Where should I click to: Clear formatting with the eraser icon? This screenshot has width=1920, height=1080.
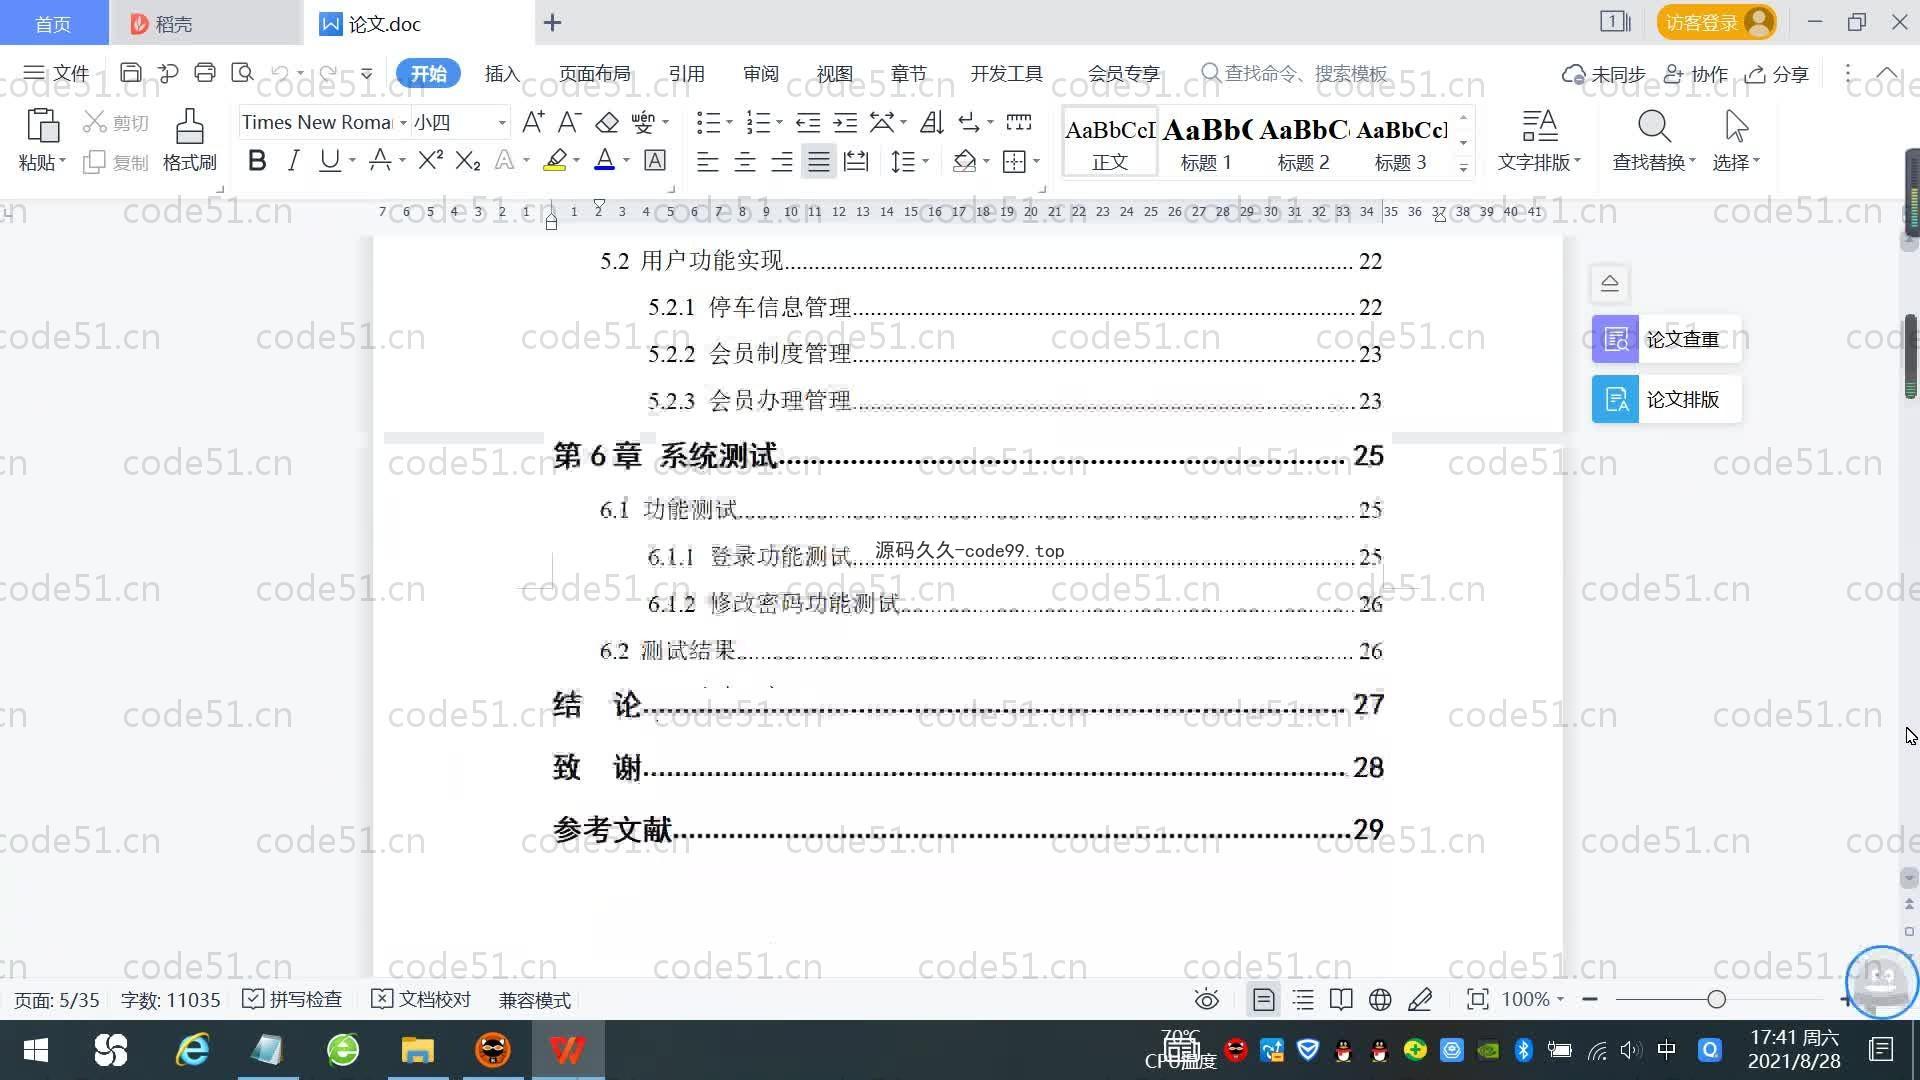pyautogui.click(x=607, y=122)
